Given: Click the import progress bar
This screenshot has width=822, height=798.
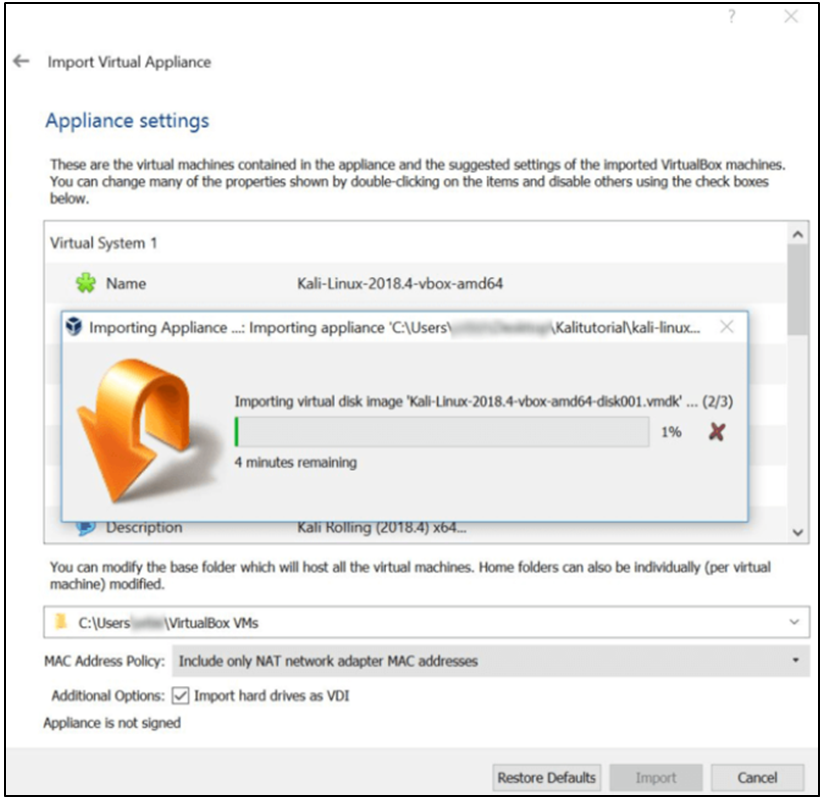Looking at the screenshot, I should pos(441,432).
